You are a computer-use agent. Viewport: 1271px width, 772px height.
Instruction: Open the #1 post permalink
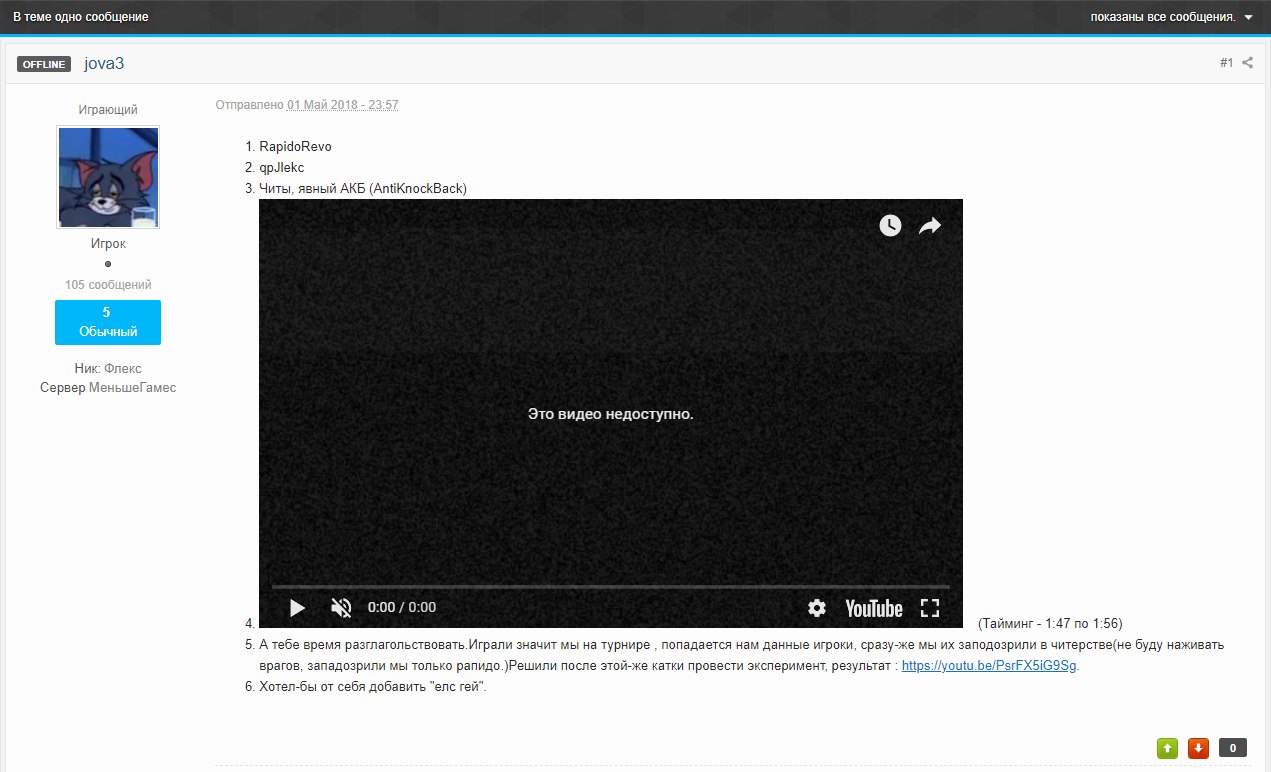pyautogui.click(x=1226, y=63)
